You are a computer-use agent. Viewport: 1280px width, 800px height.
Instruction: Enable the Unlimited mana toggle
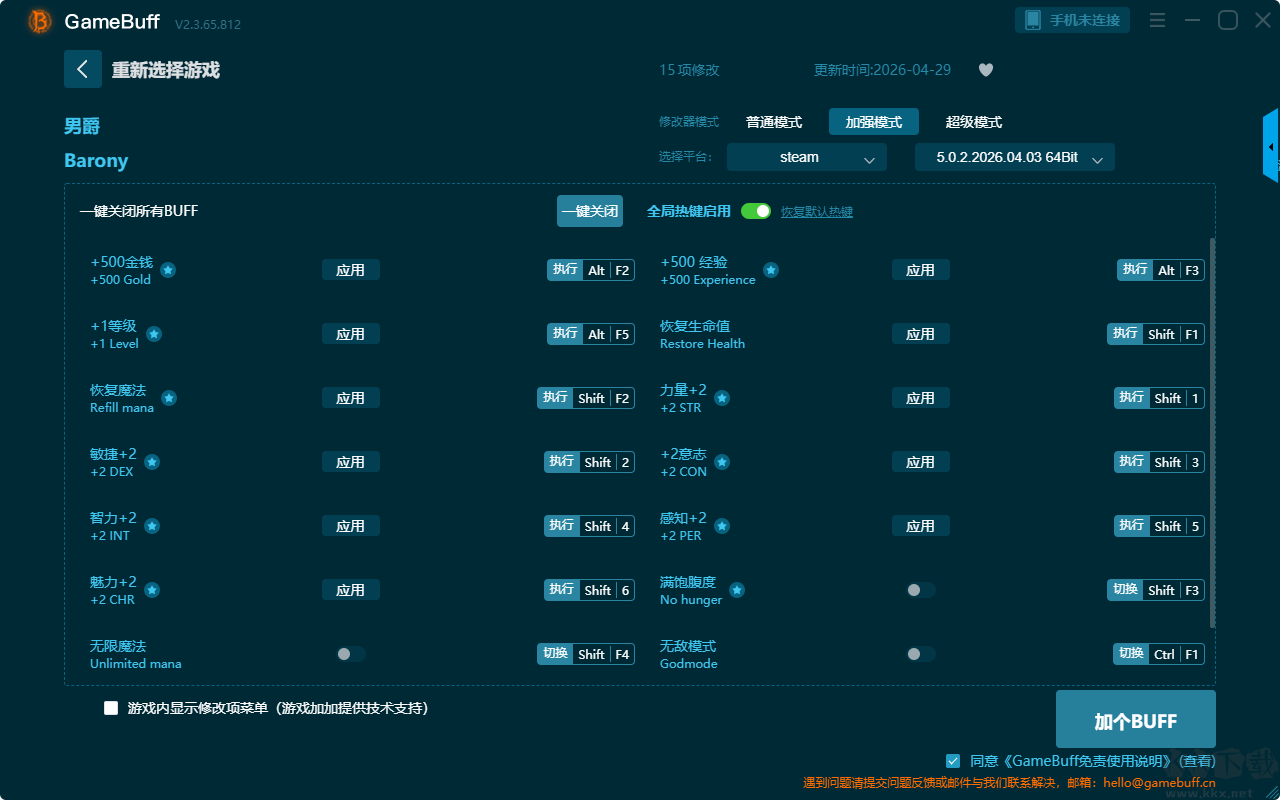(351, 654)
